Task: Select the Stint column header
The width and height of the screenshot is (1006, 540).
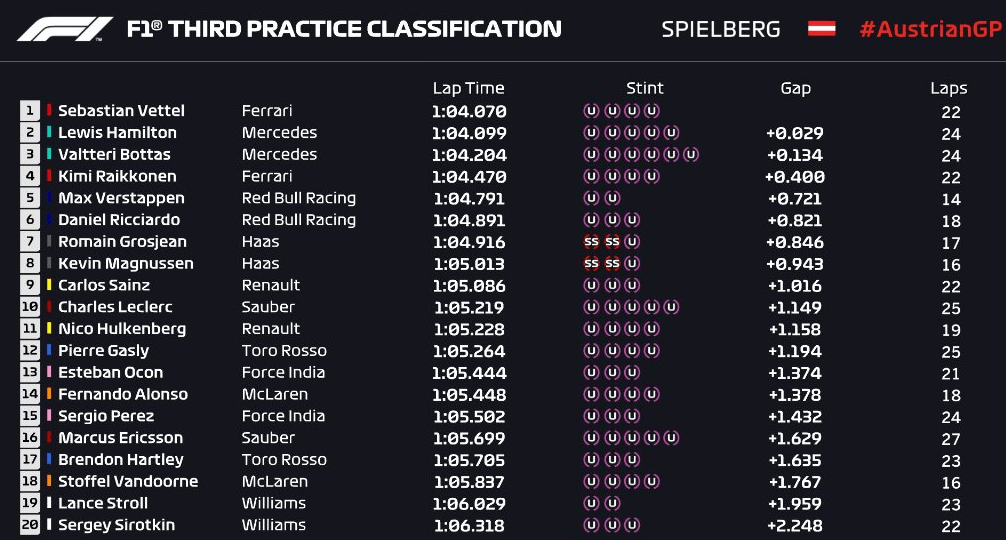Action: (x=645, y=89)
